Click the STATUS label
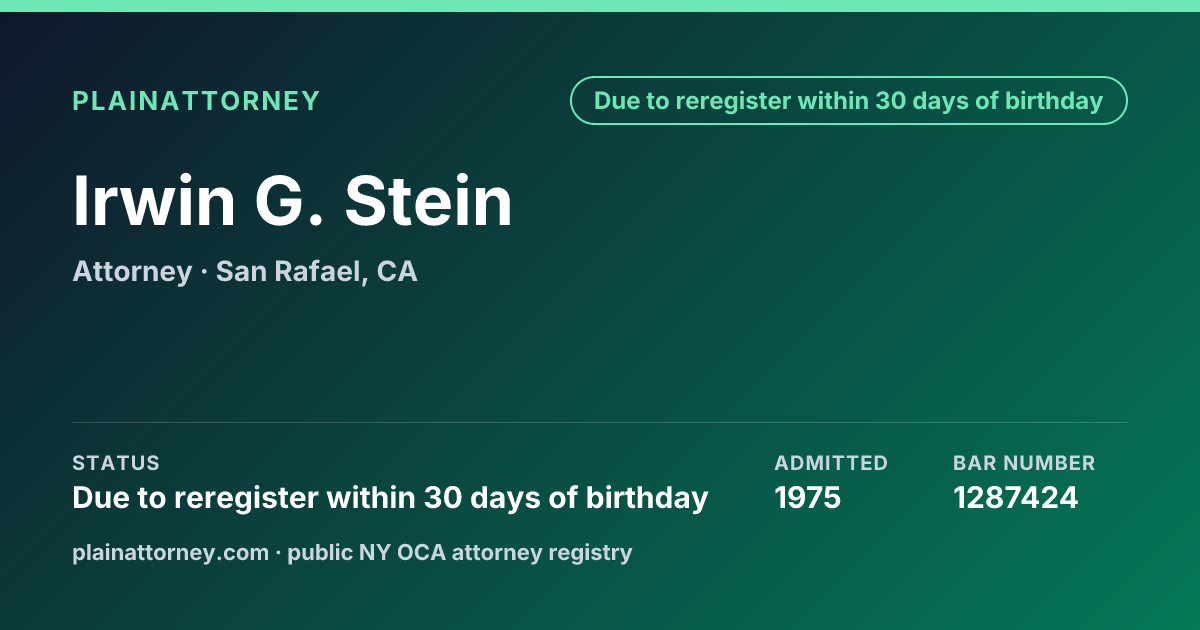 (116, 463)
